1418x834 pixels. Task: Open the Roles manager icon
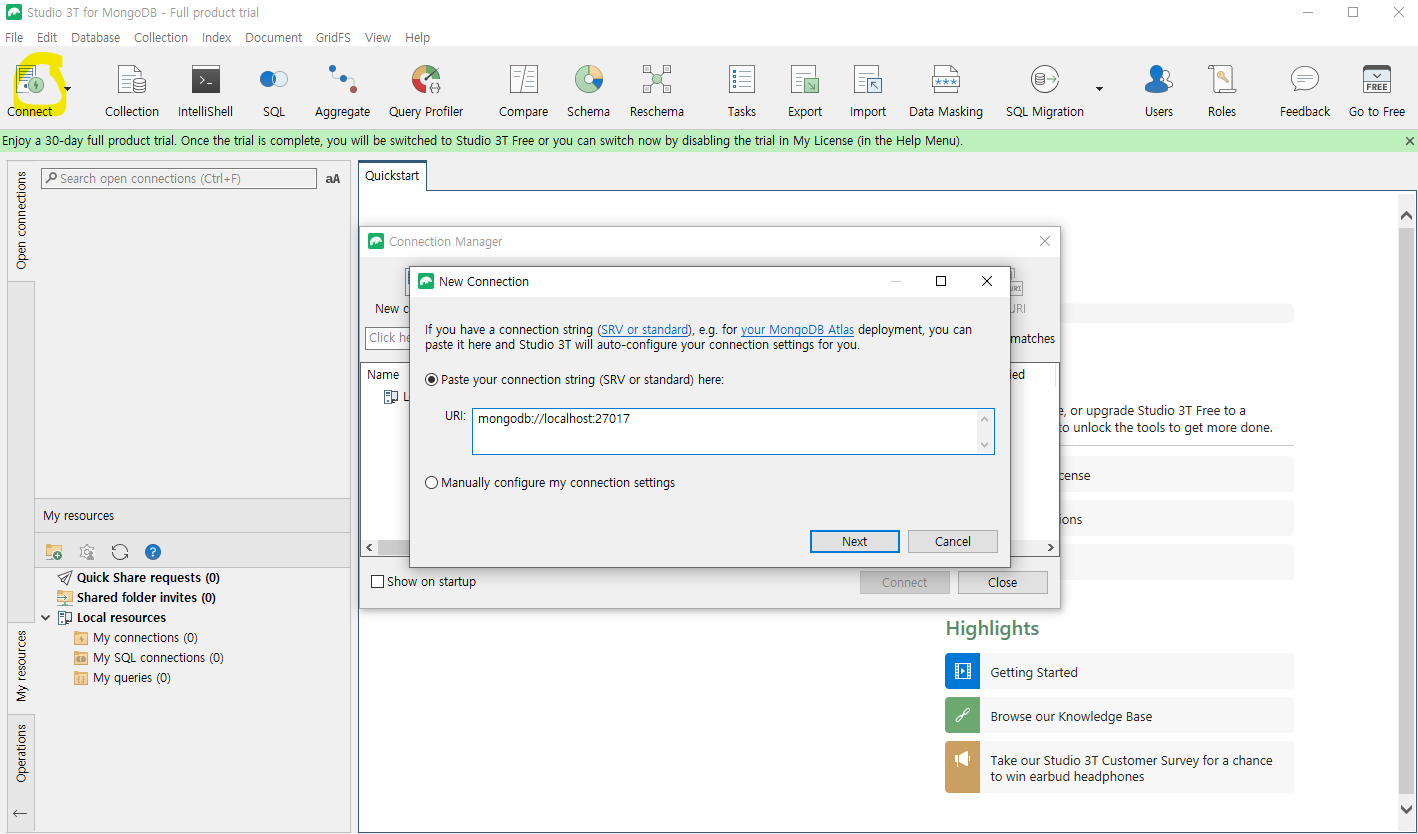click(1222, 91)
